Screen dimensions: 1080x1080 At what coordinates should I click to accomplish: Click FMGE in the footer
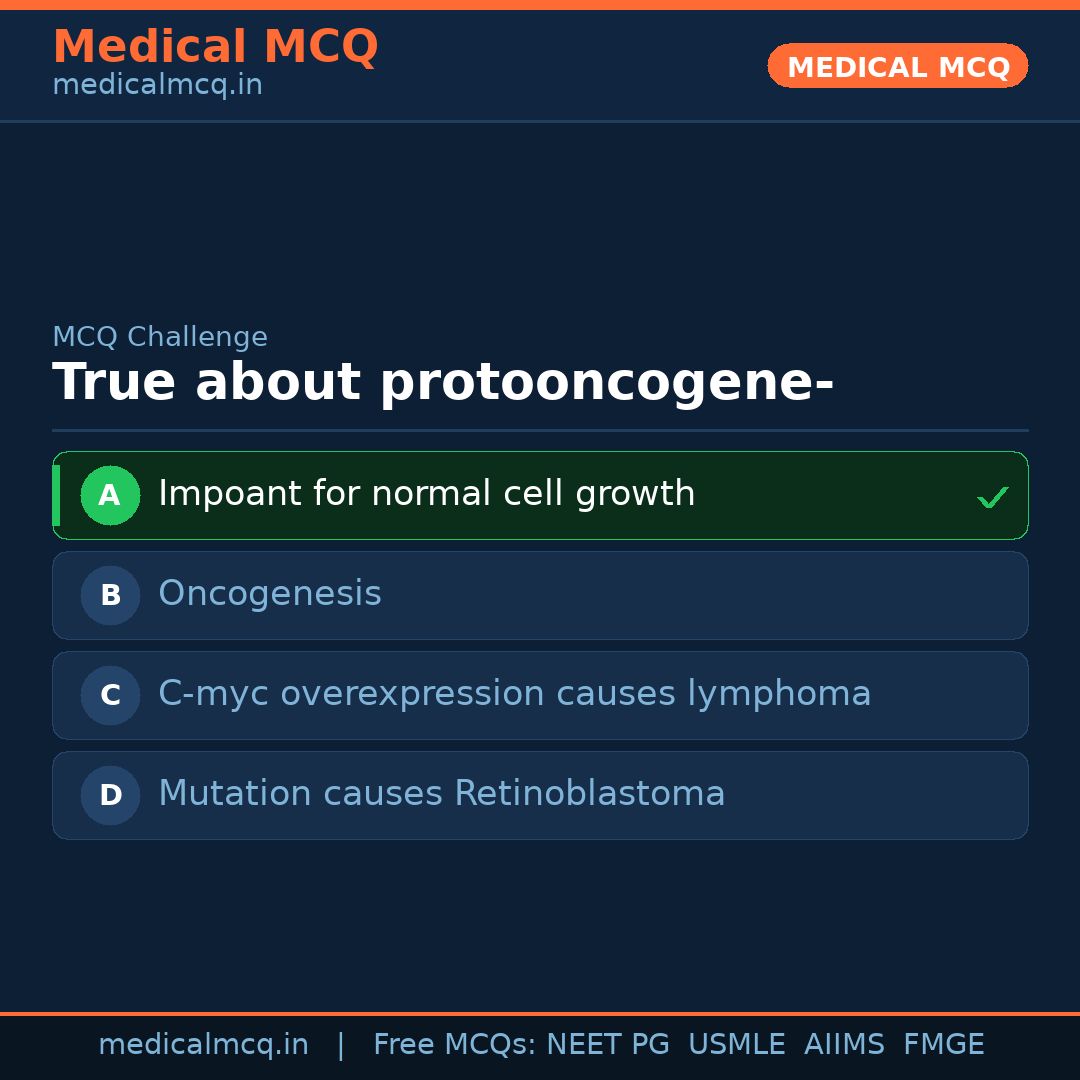click(943, 1045)
